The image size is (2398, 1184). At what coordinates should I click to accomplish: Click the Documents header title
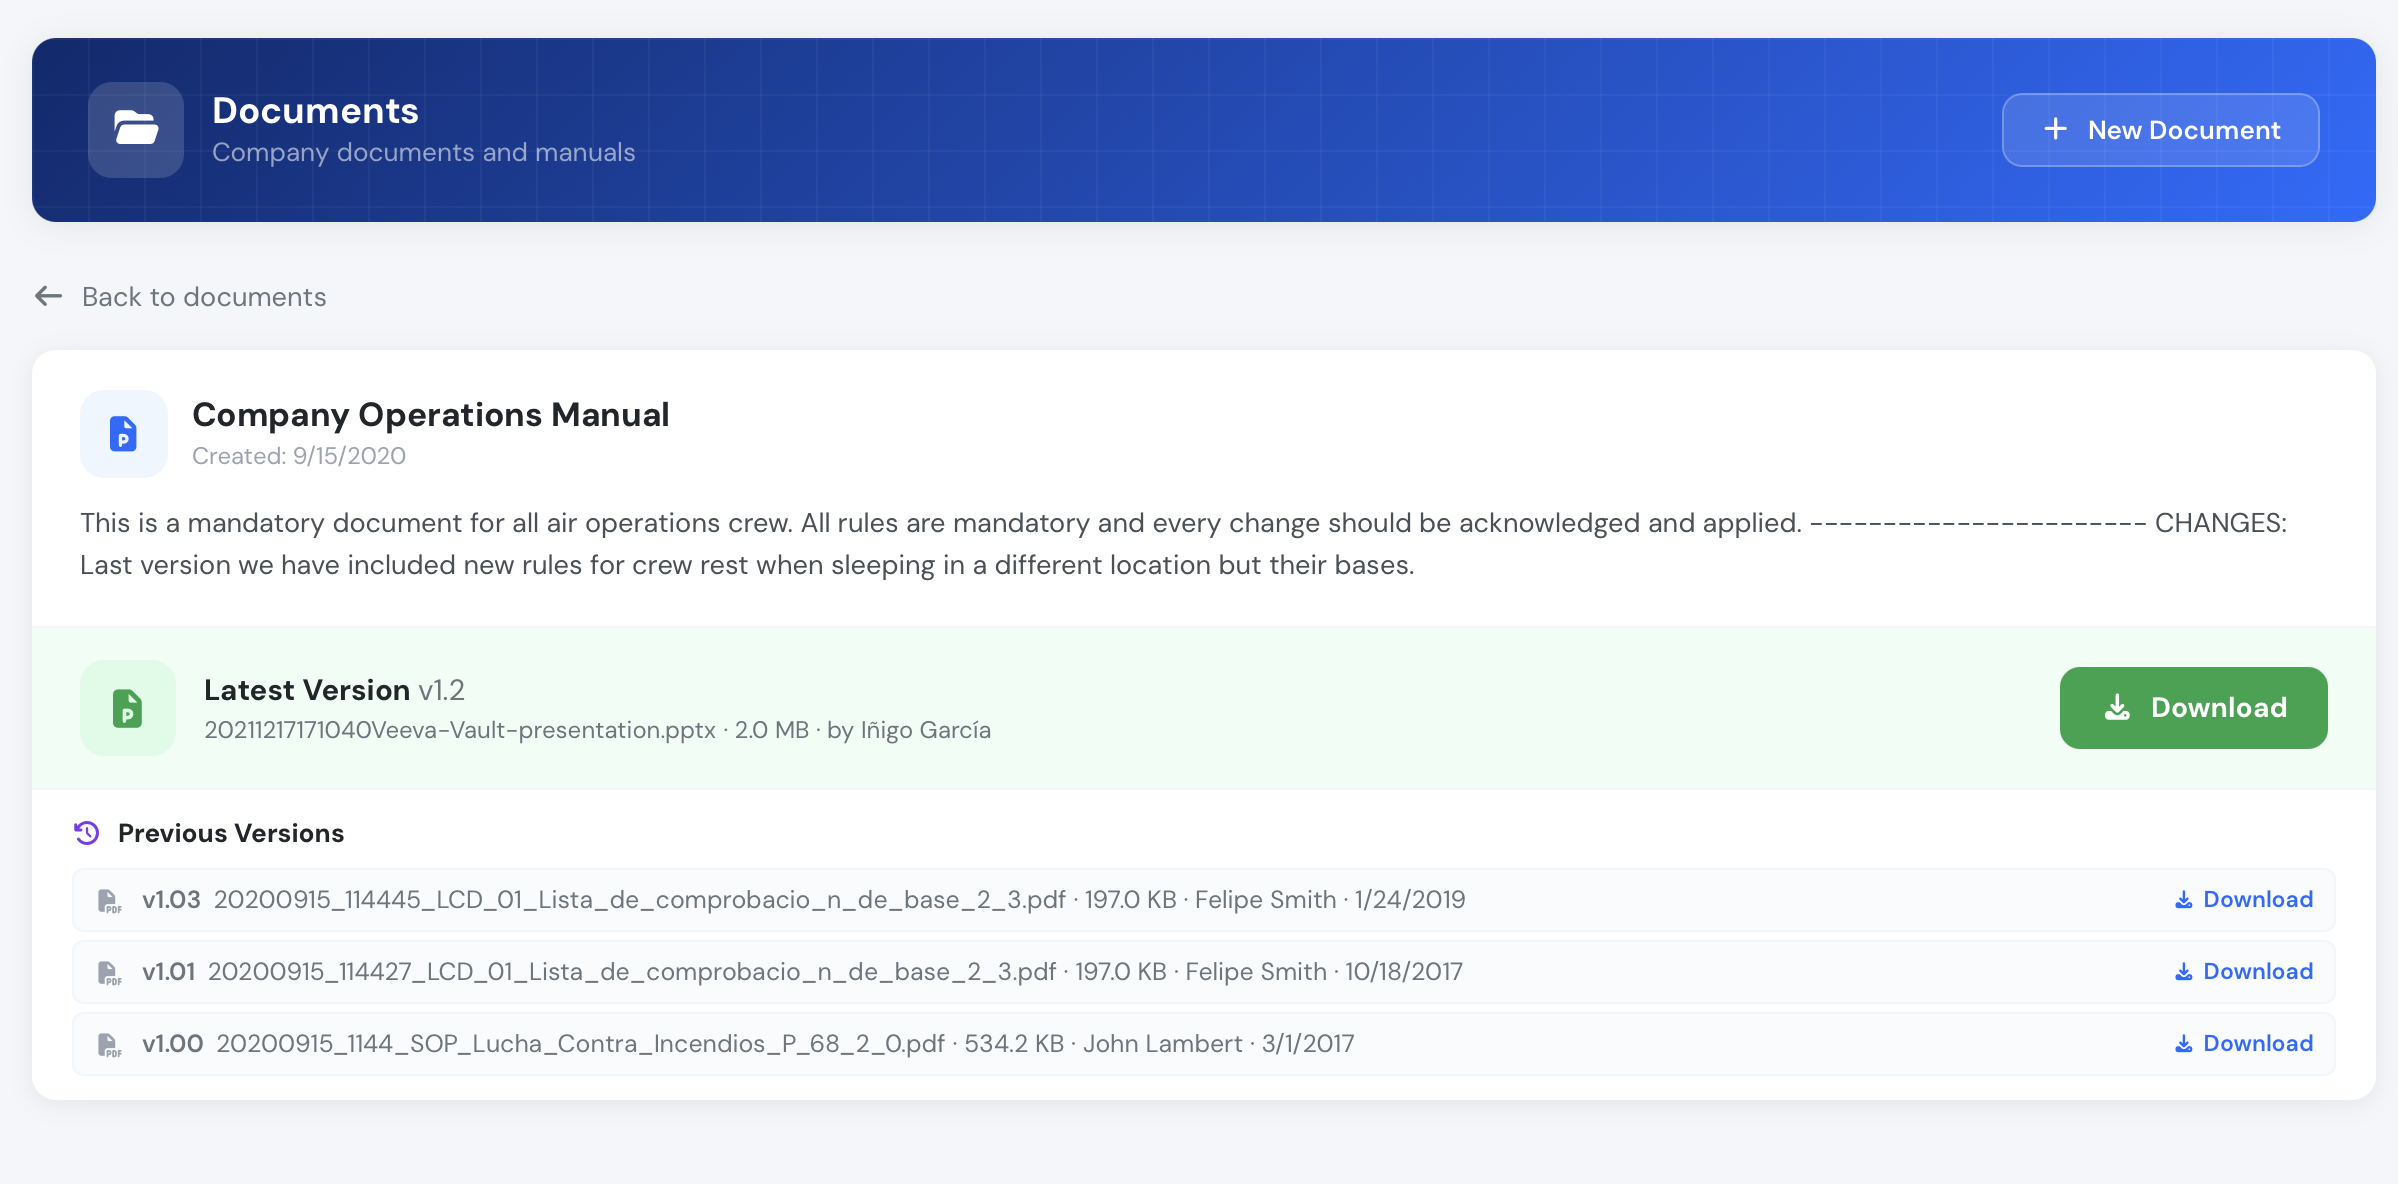315,110
